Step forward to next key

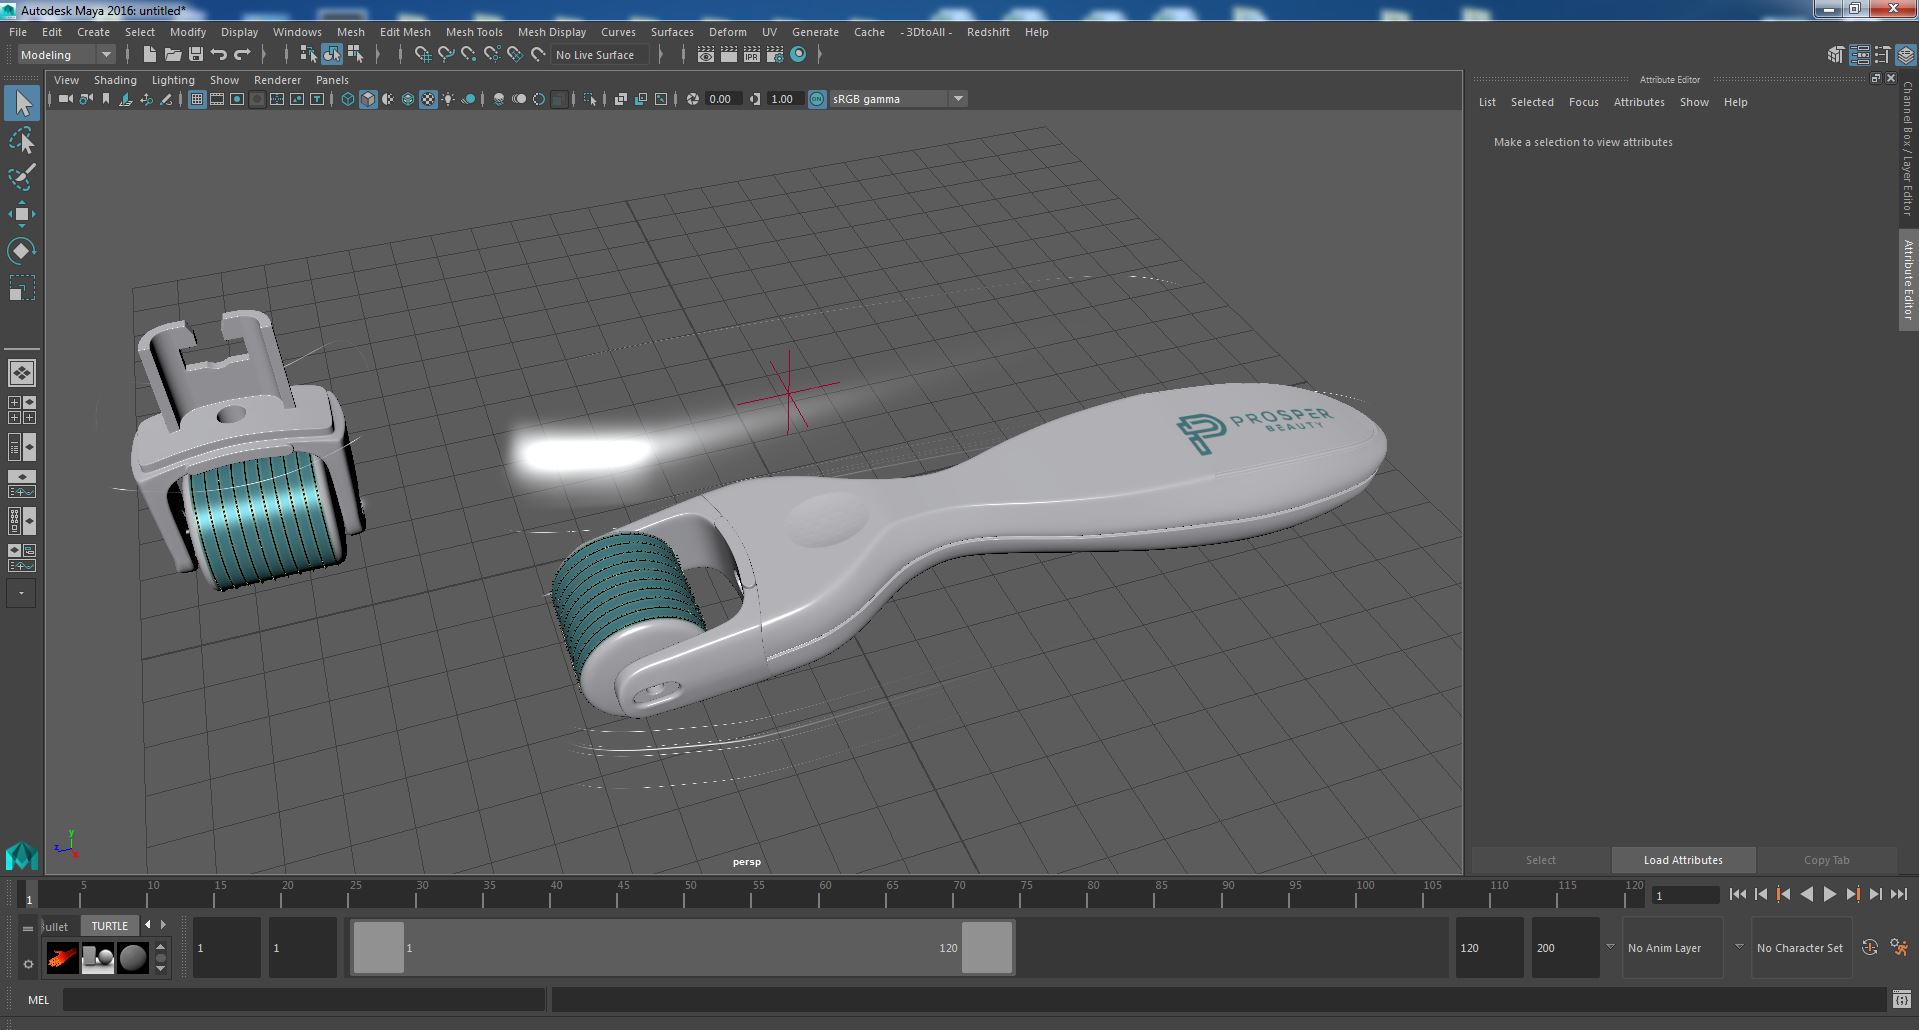1852,895
